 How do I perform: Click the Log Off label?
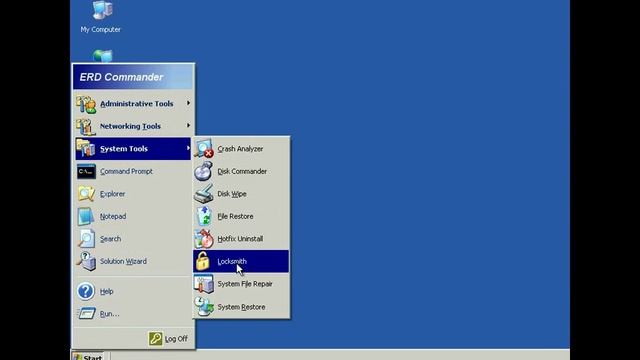click(x=176, y=338)
